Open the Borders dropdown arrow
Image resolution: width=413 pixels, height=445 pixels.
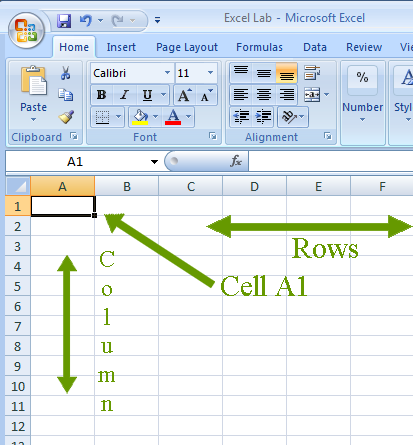118,117
